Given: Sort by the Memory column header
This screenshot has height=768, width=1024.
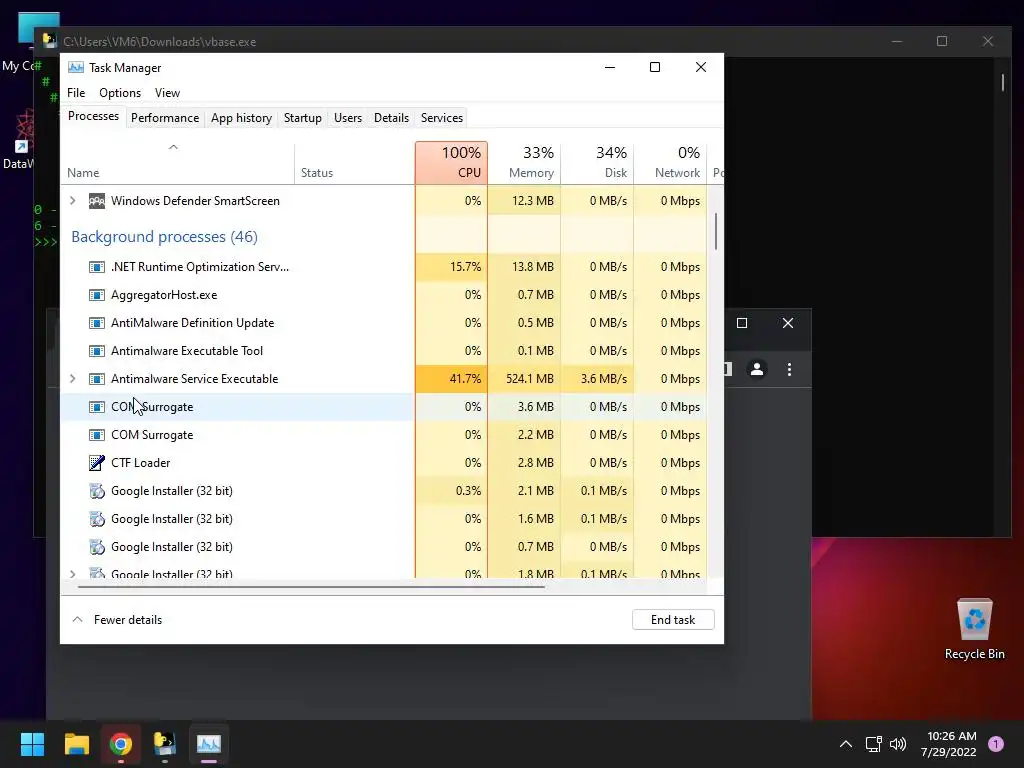Looking at the screenshot, I should point(524,163).
